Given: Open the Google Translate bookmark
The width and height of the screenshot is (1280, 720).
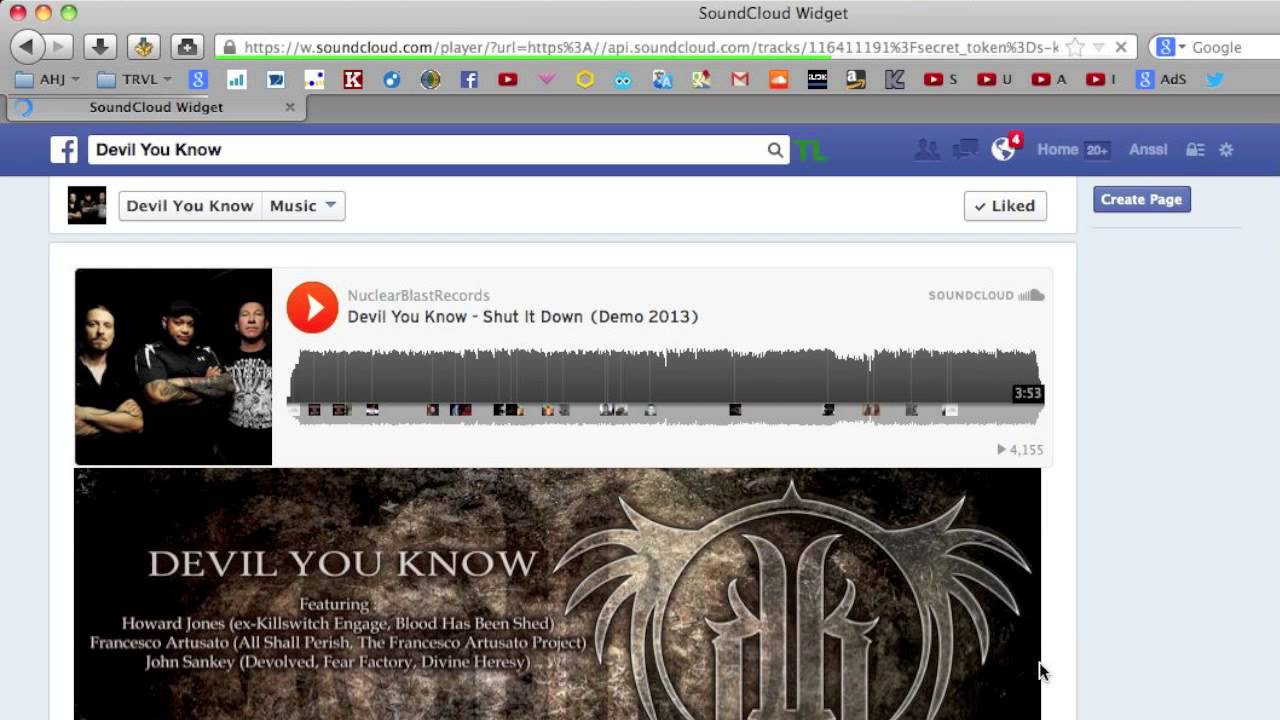Looking at the screenshot, I should coord(662,79).
